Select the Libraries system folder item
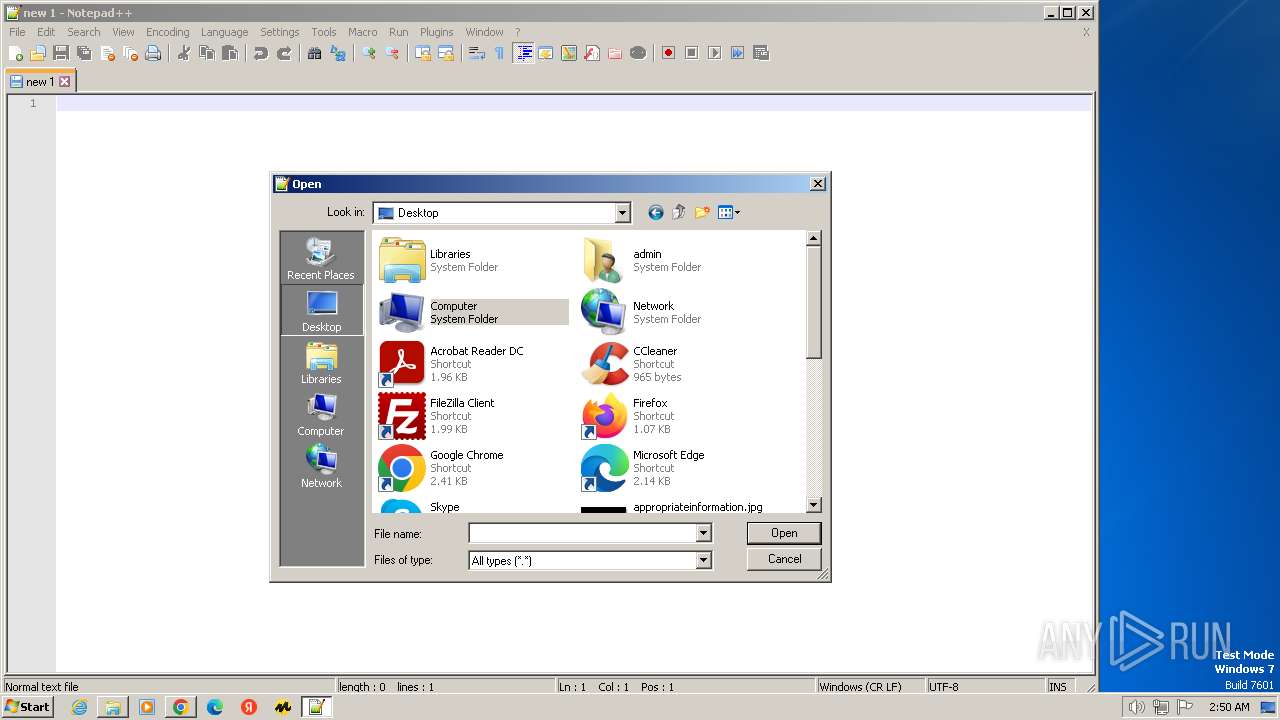Screen dimensions: 1280x720 point(472,260)
